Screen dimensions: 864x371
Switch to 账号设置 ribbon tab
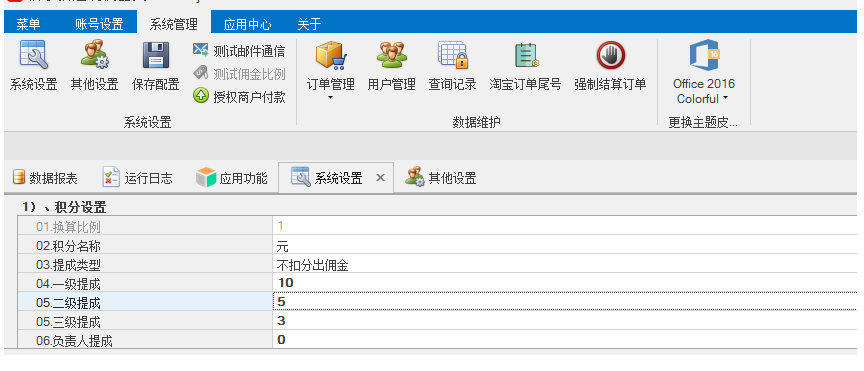(99, 24)
